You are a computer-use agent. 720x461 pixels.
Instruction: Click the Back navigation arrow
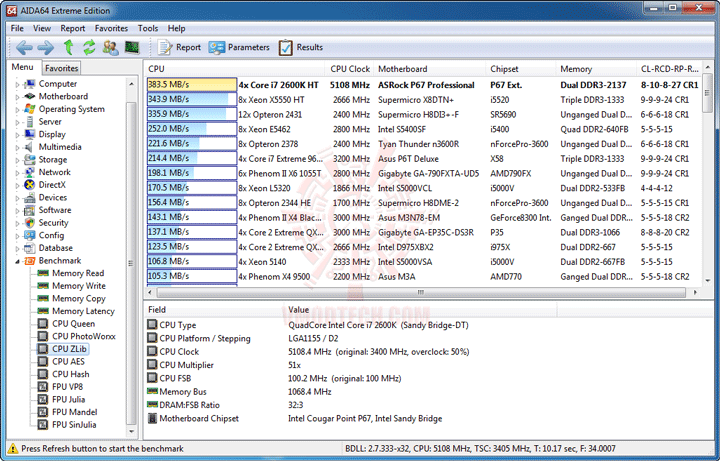pyautogui.click(x=24, y=47)
